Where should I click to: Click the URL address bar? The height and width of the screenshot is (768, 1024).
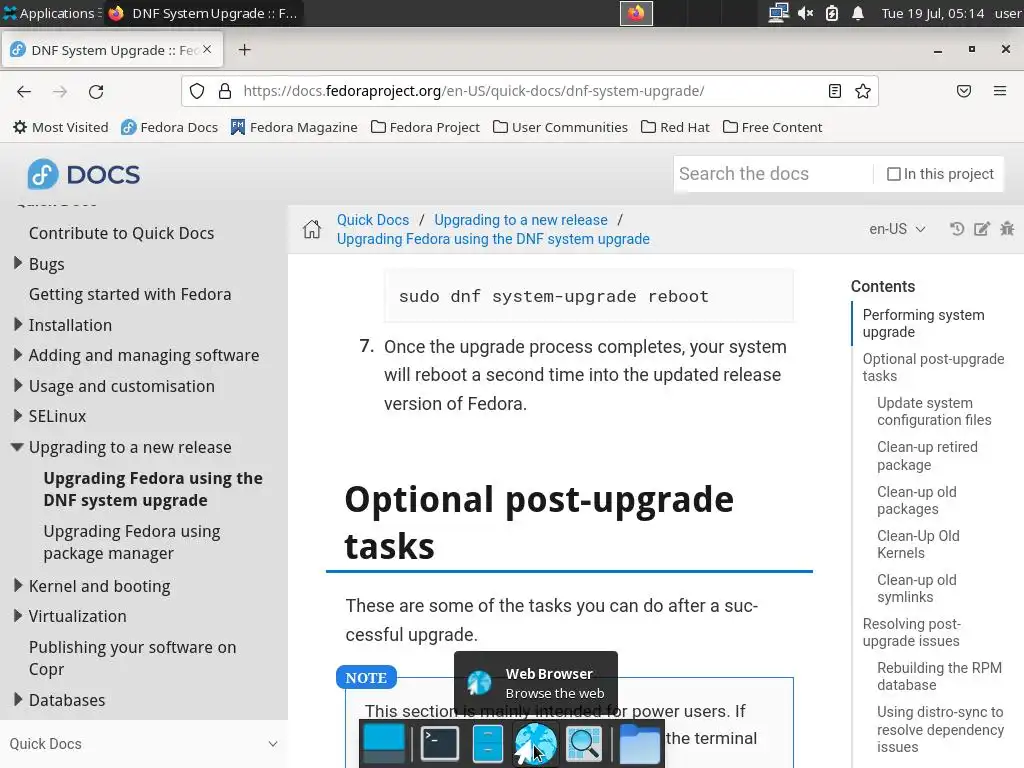tap(529, 91)
